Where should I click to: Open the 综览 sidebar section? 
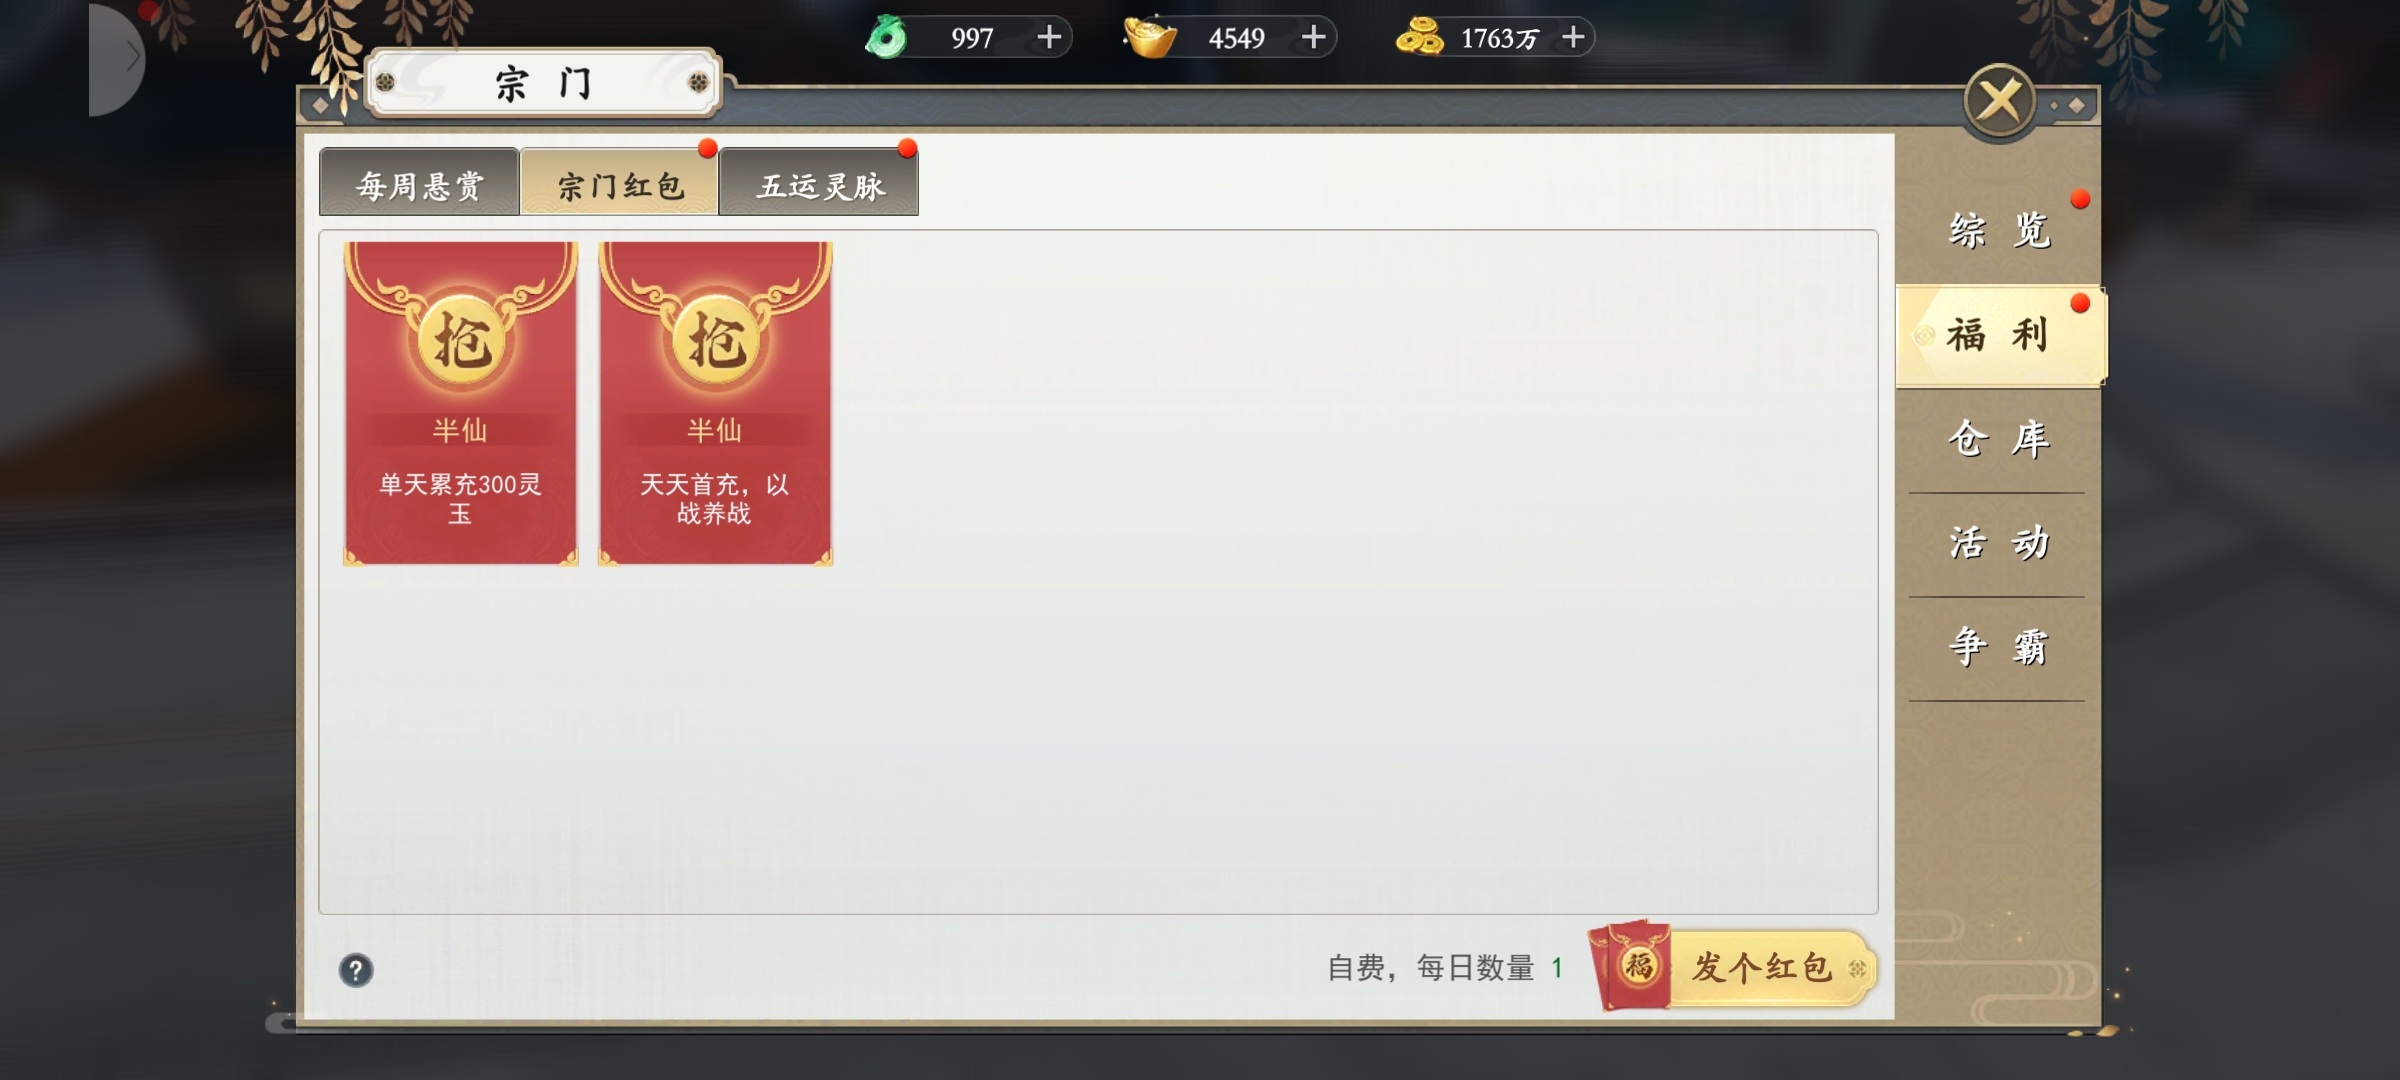point(1999,231)
